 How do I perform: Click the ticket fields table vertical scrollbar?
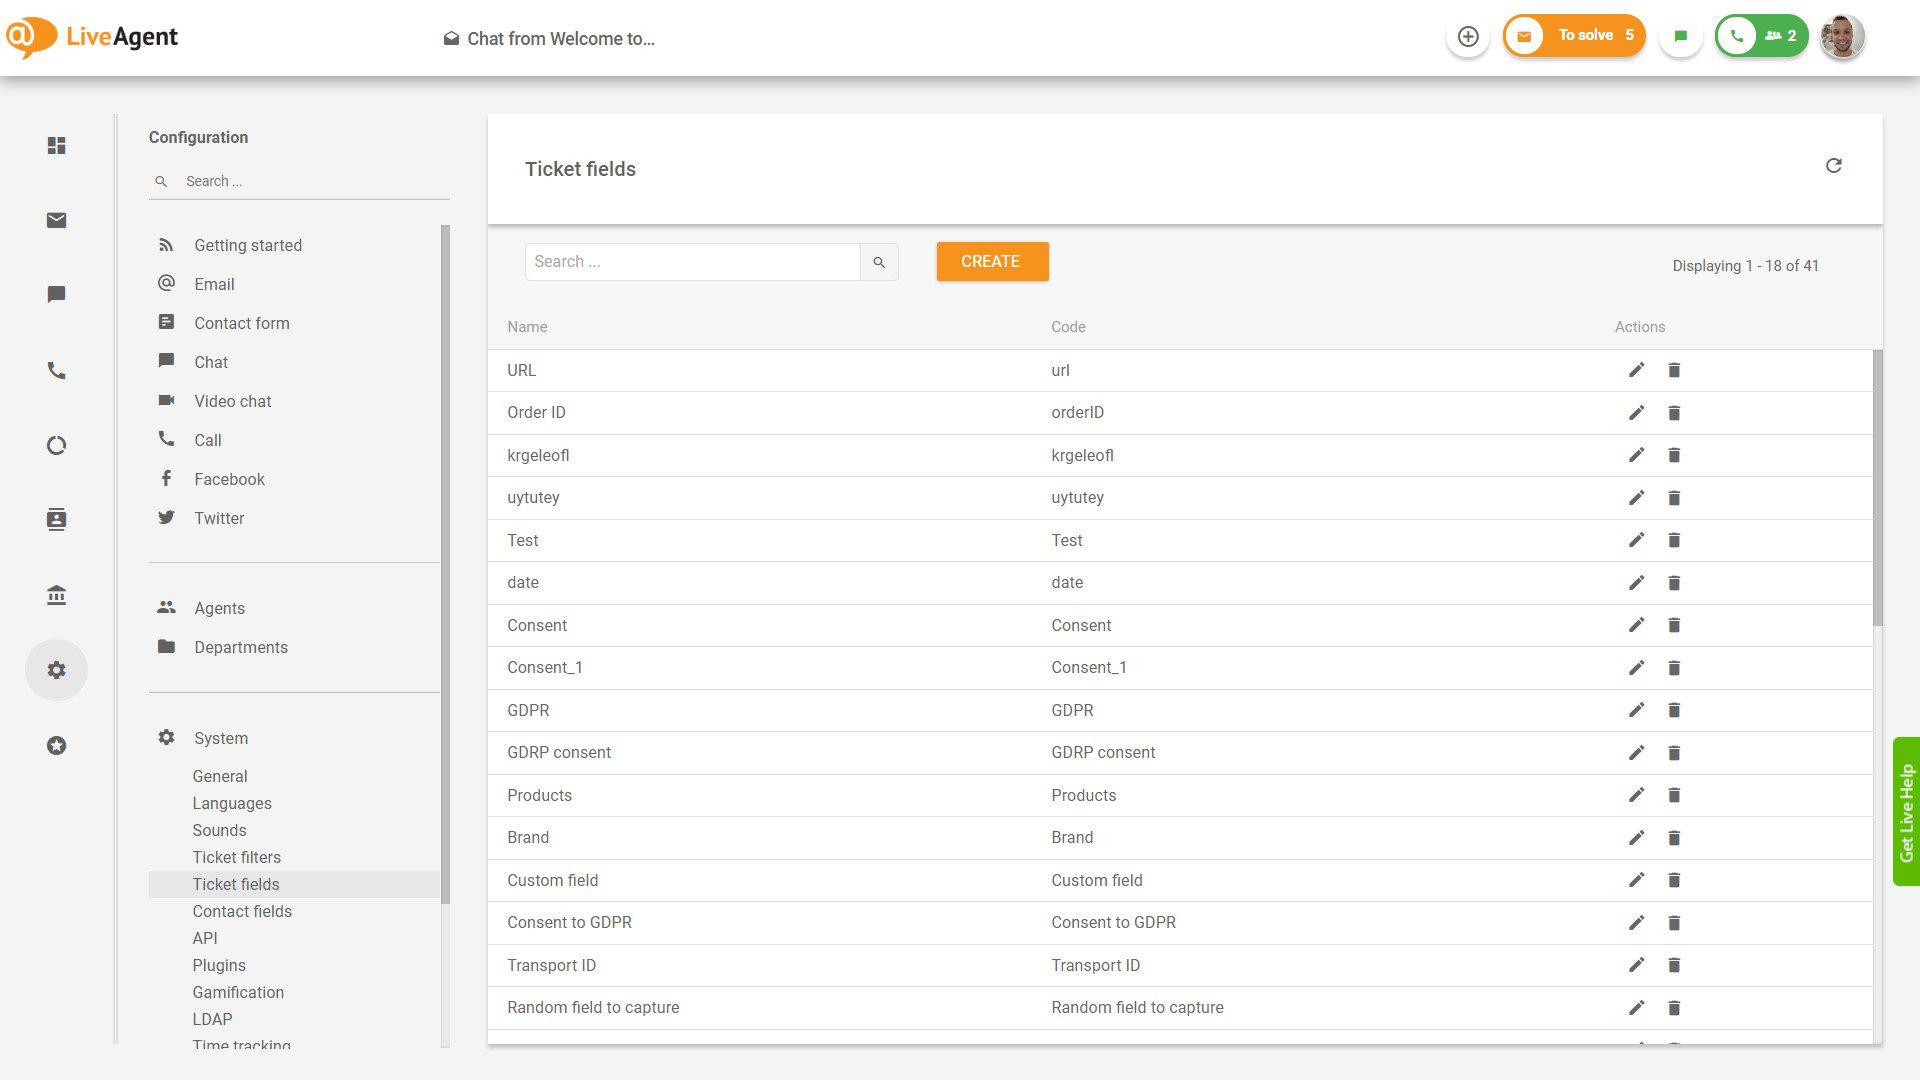(1877, 490)
